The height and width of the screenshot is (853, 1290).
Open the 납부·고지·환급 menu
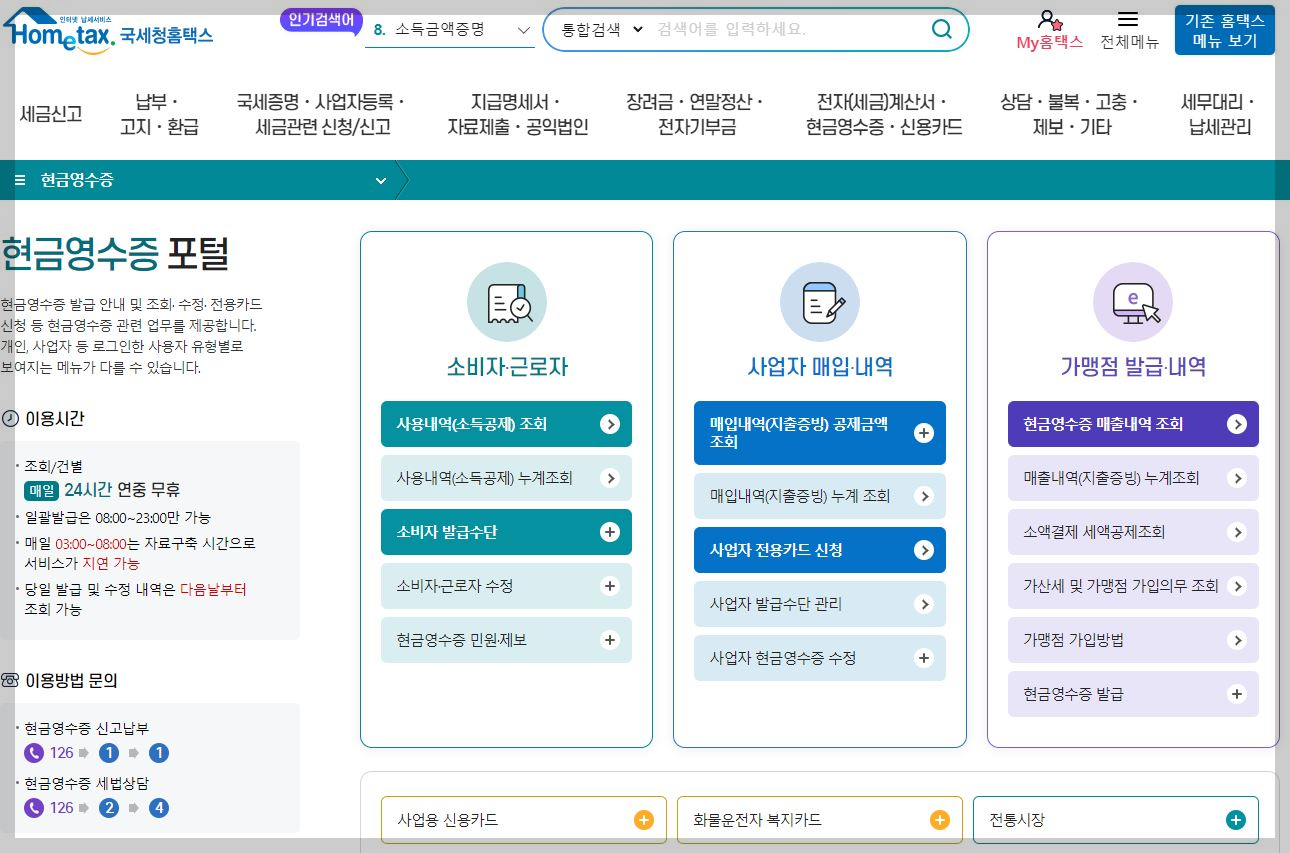coord(159,114)
